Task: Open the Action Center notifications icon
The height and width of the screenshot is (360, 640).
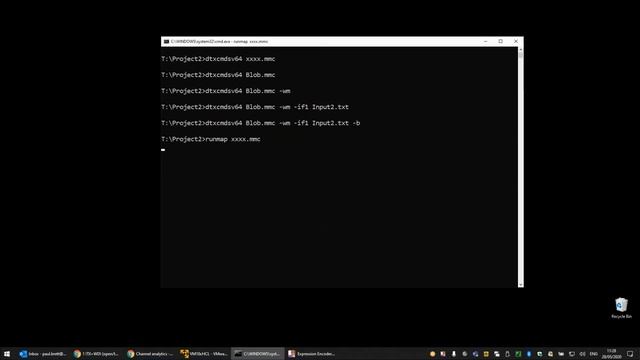Action: [630, 354]
